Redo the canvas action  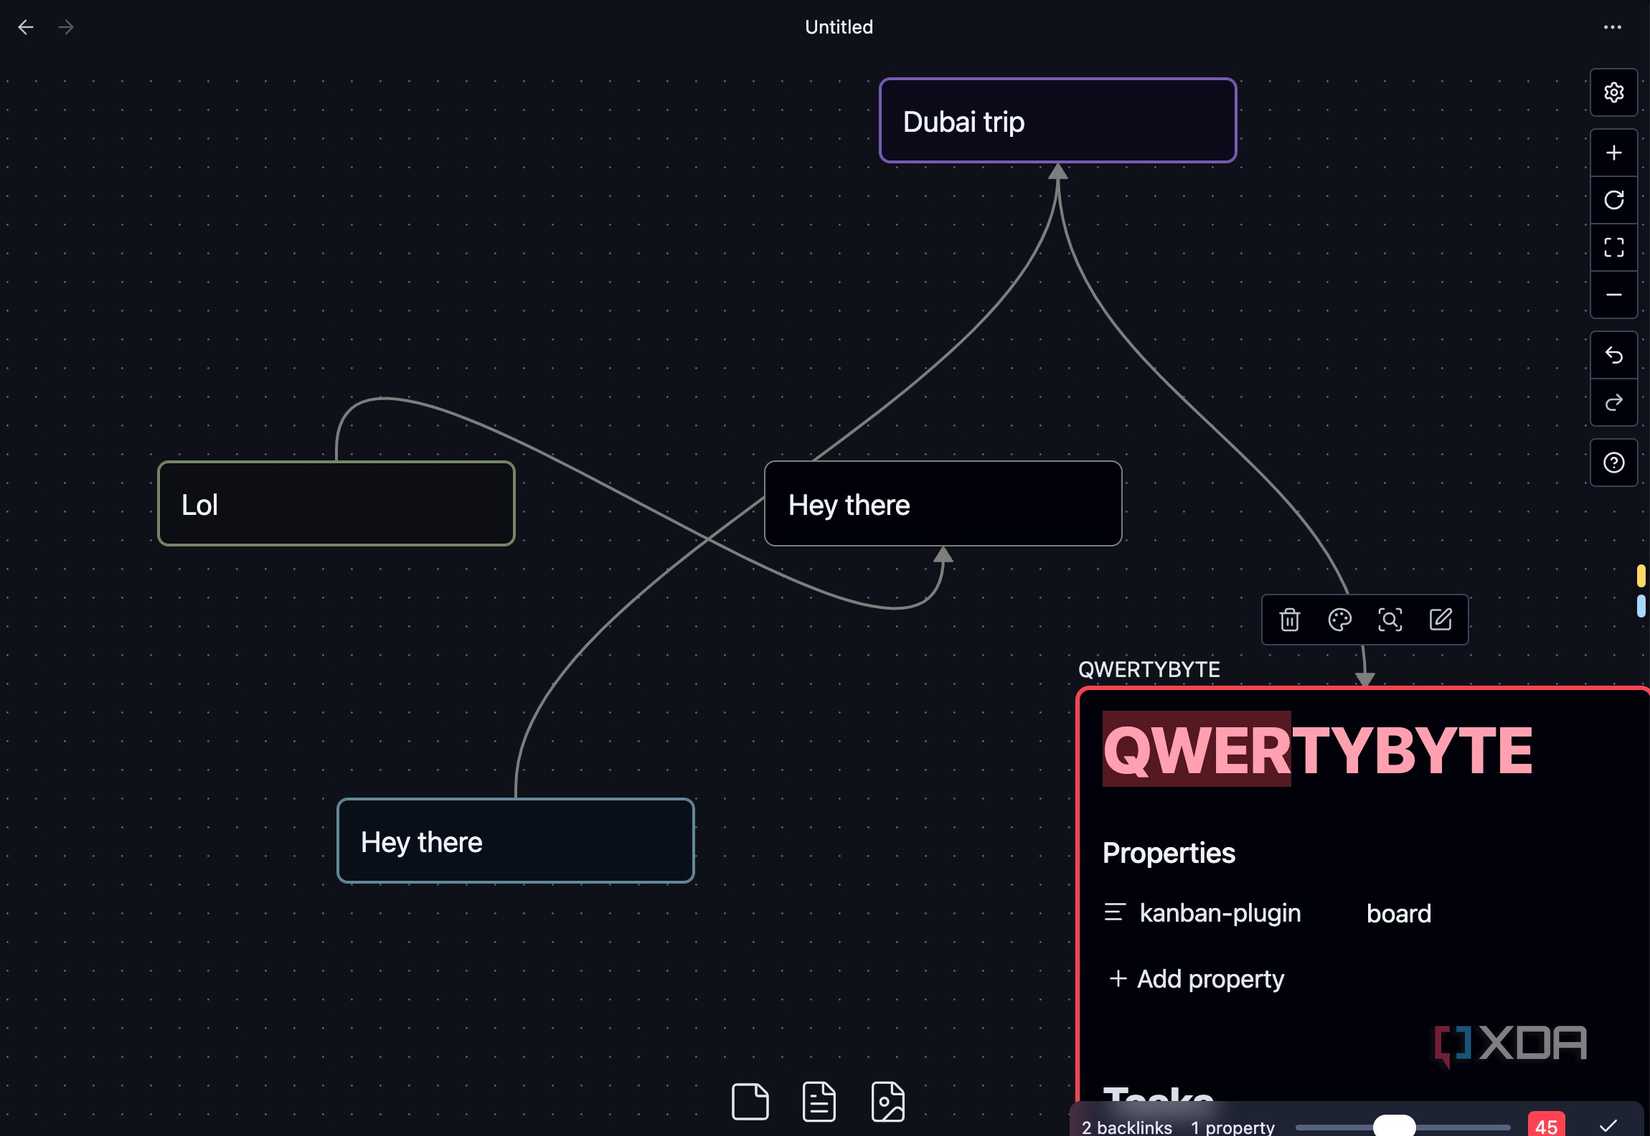1614,403
